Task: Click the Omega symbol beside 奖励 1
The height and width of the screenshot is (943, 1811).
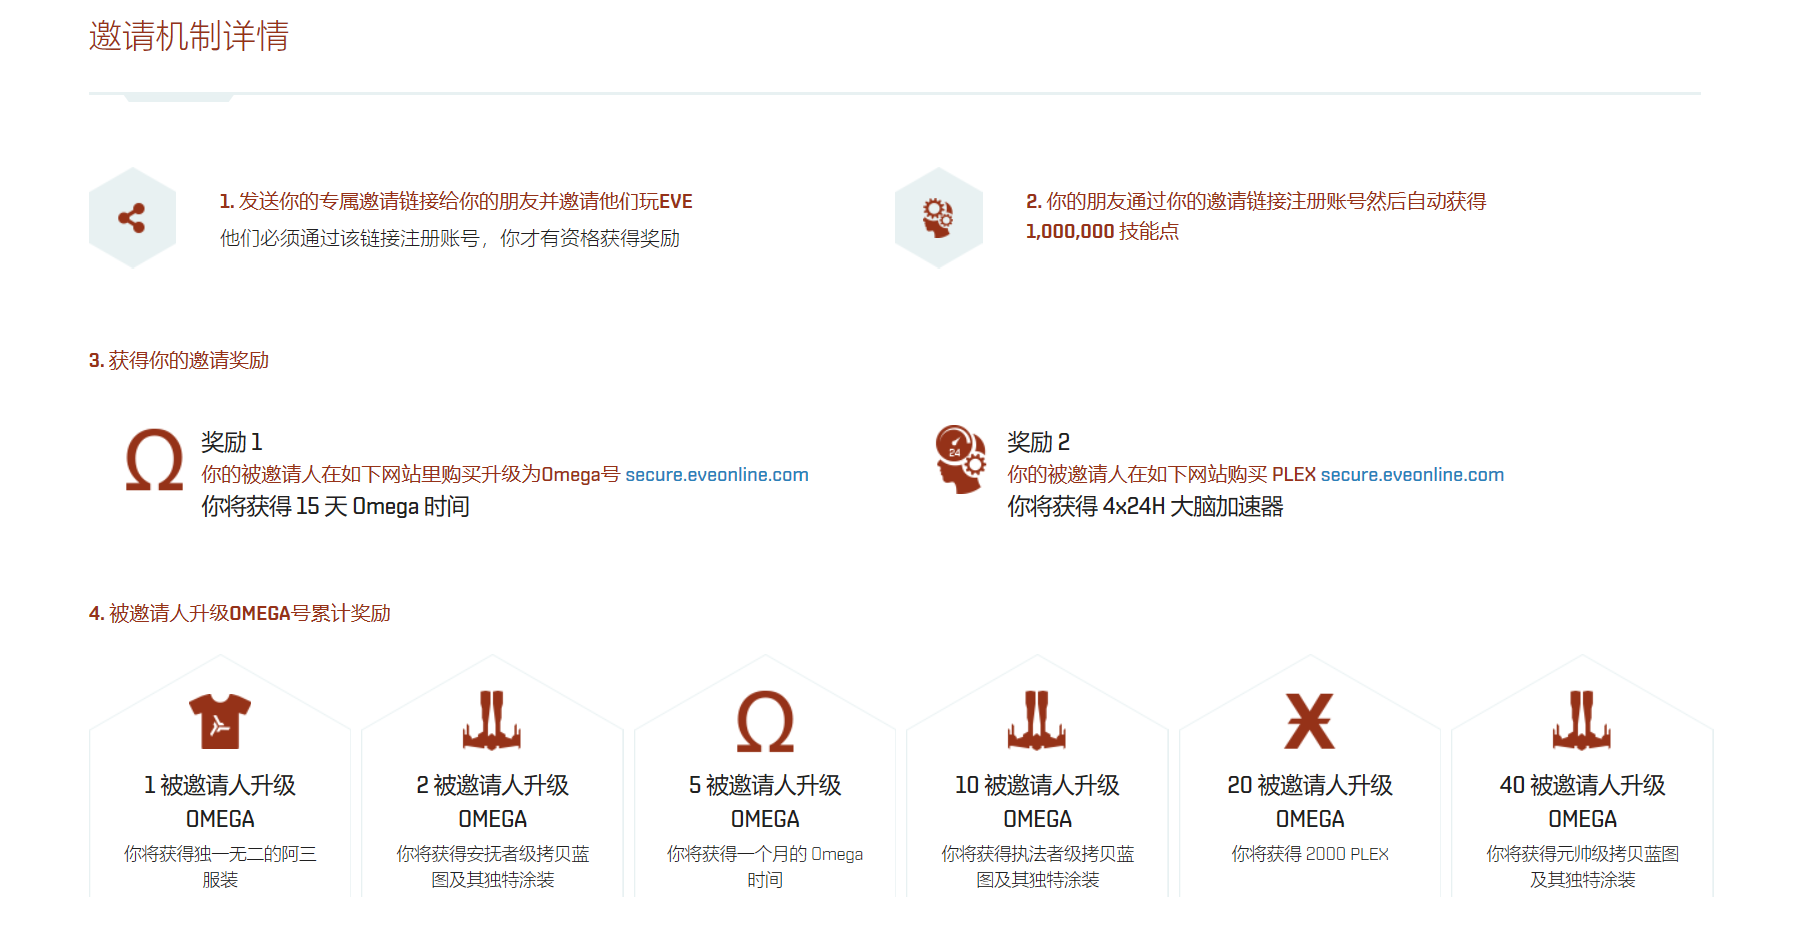Action: click(154, 460)
